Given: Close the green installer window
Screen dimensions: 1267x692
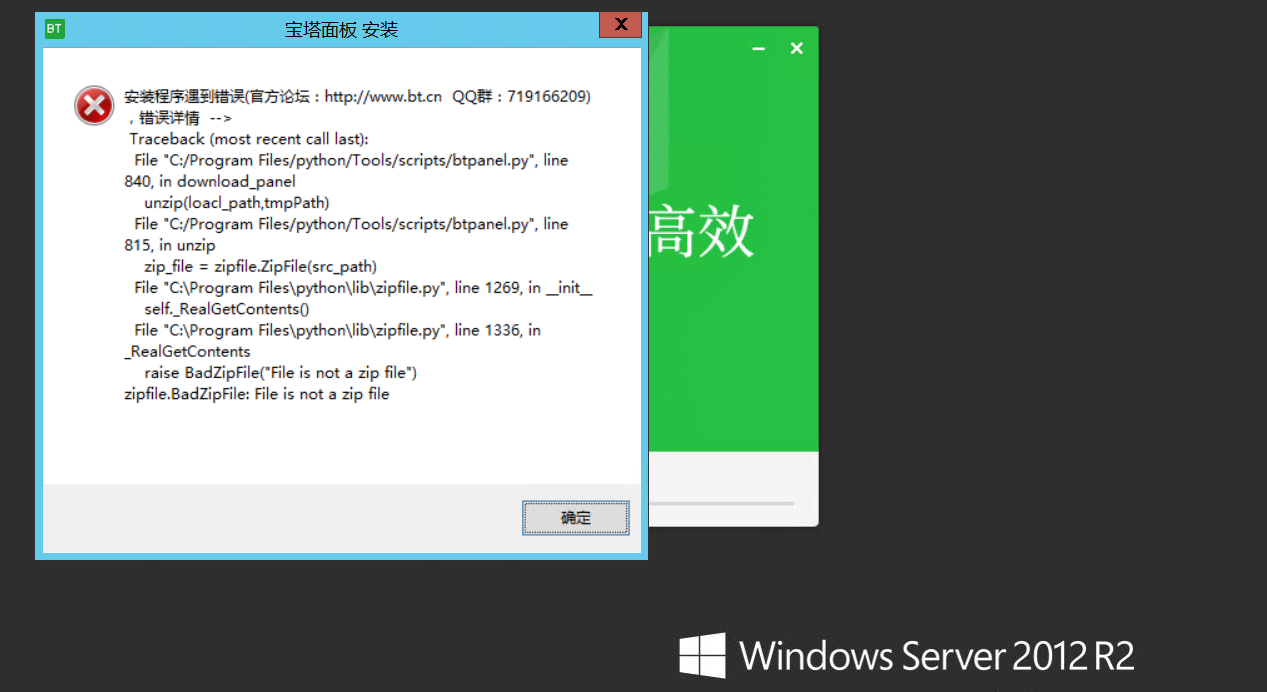Looking at the screenshot, I should coord(797,48).
